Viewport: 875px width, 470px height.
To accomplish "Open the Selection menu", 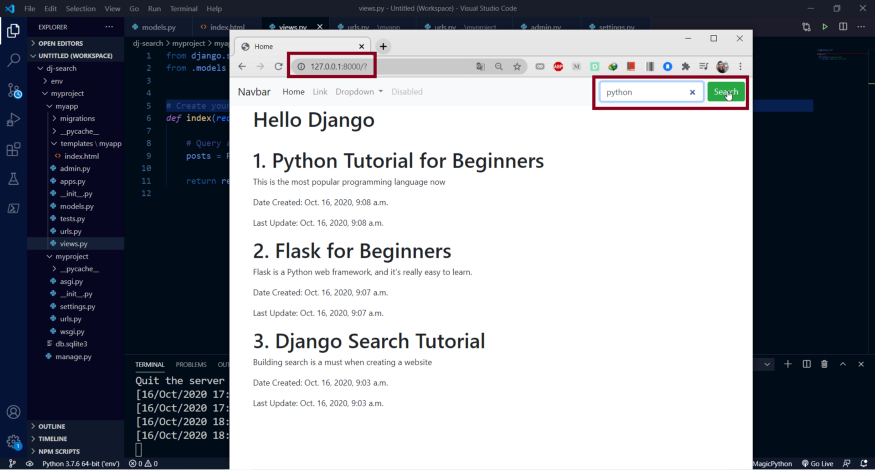I will 80,8.
